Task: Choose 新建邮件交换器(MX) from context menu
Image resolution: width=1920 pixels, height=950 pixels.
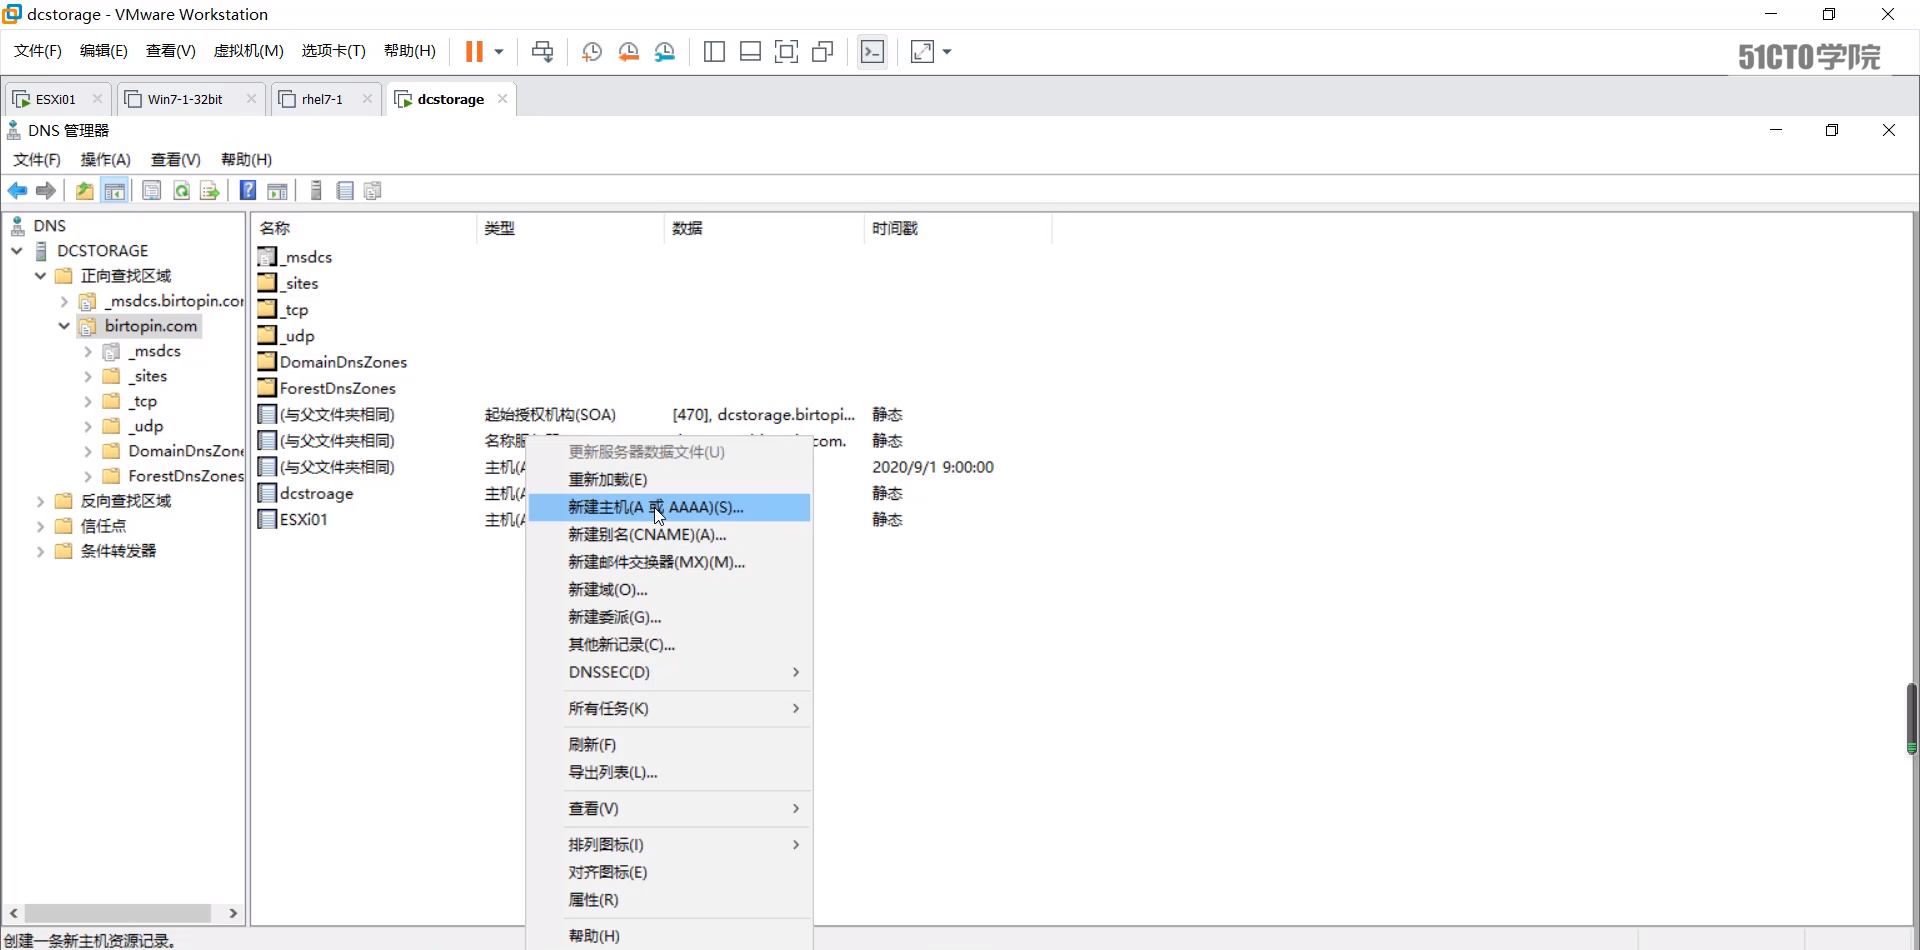Action: pos(669,562)
